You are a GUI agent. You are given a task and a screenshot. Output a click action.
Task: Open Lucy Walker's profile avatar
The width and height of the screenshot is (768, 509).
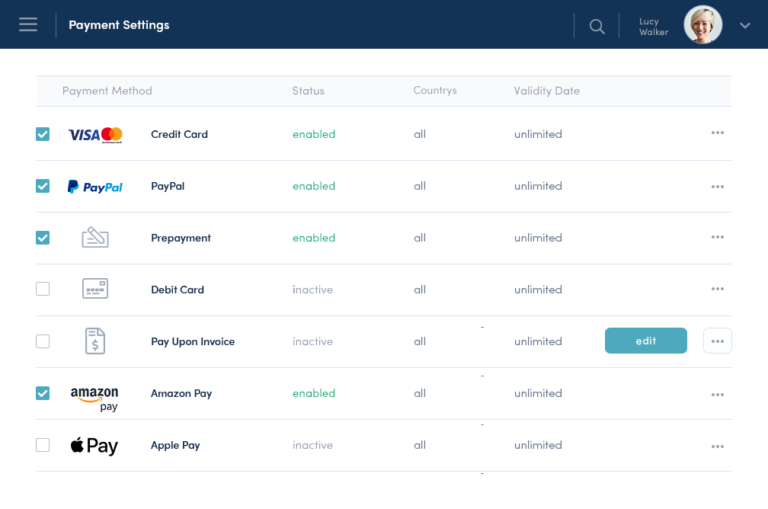tap(703, 25)
